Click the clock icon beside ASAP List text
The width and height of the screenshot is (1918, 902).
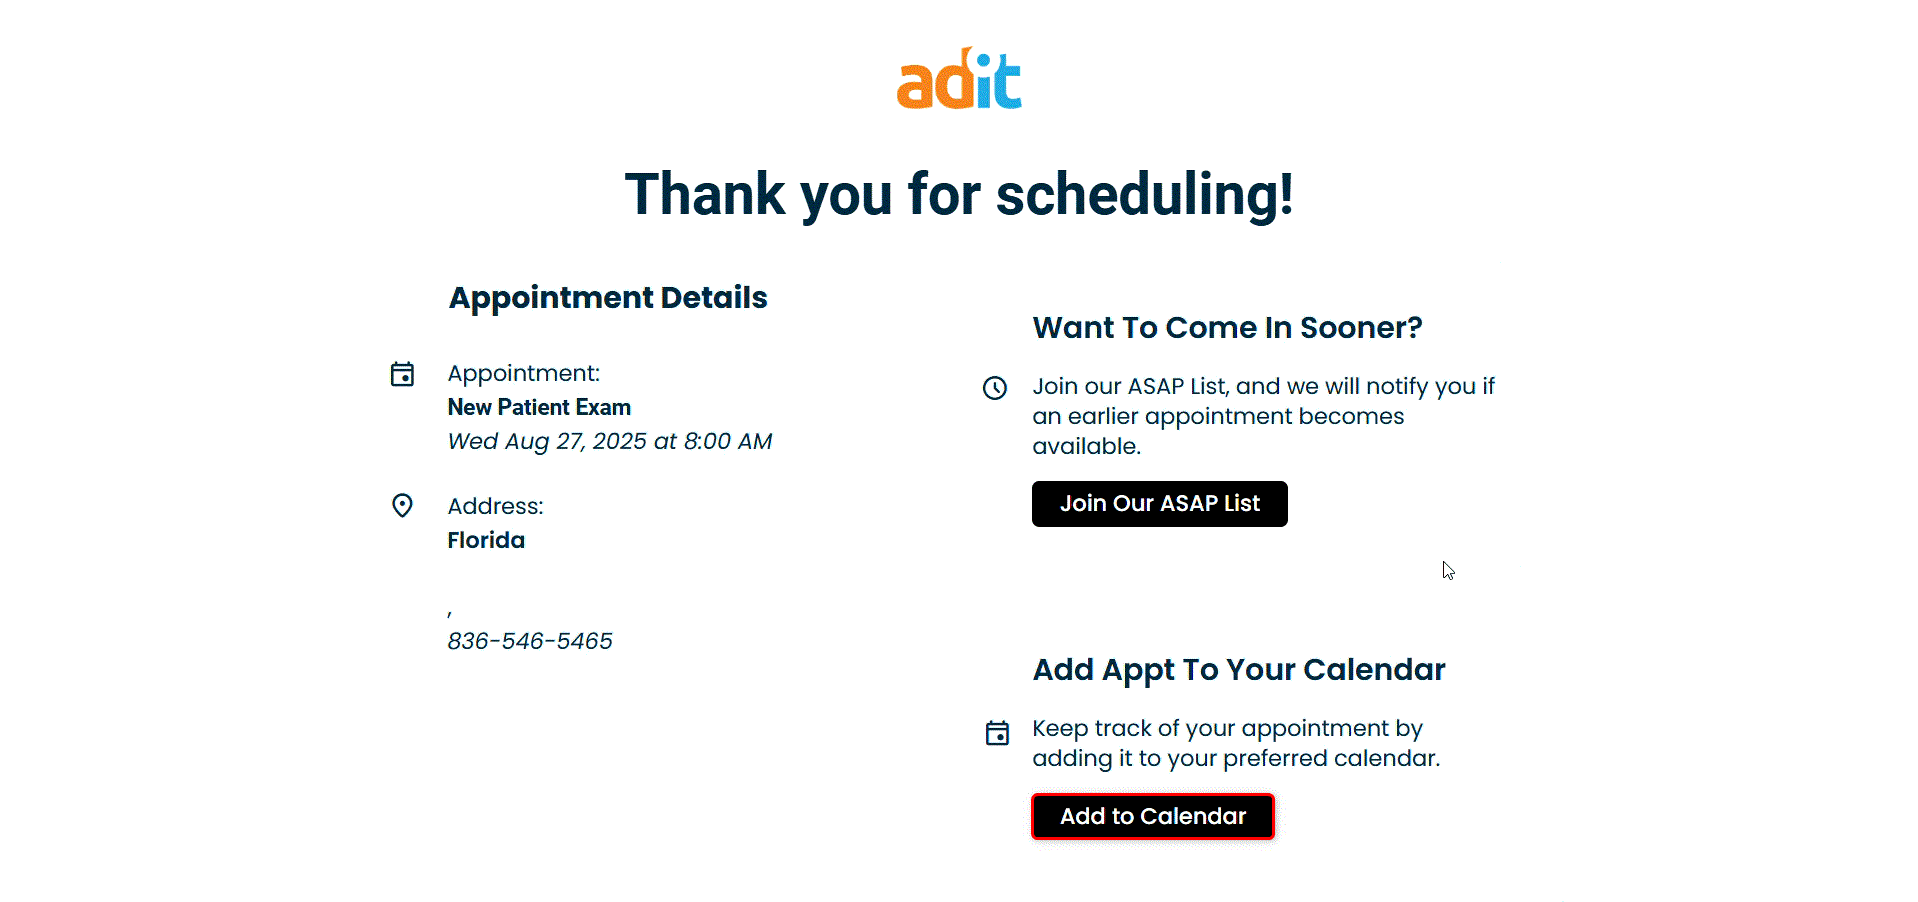(995, 388)
